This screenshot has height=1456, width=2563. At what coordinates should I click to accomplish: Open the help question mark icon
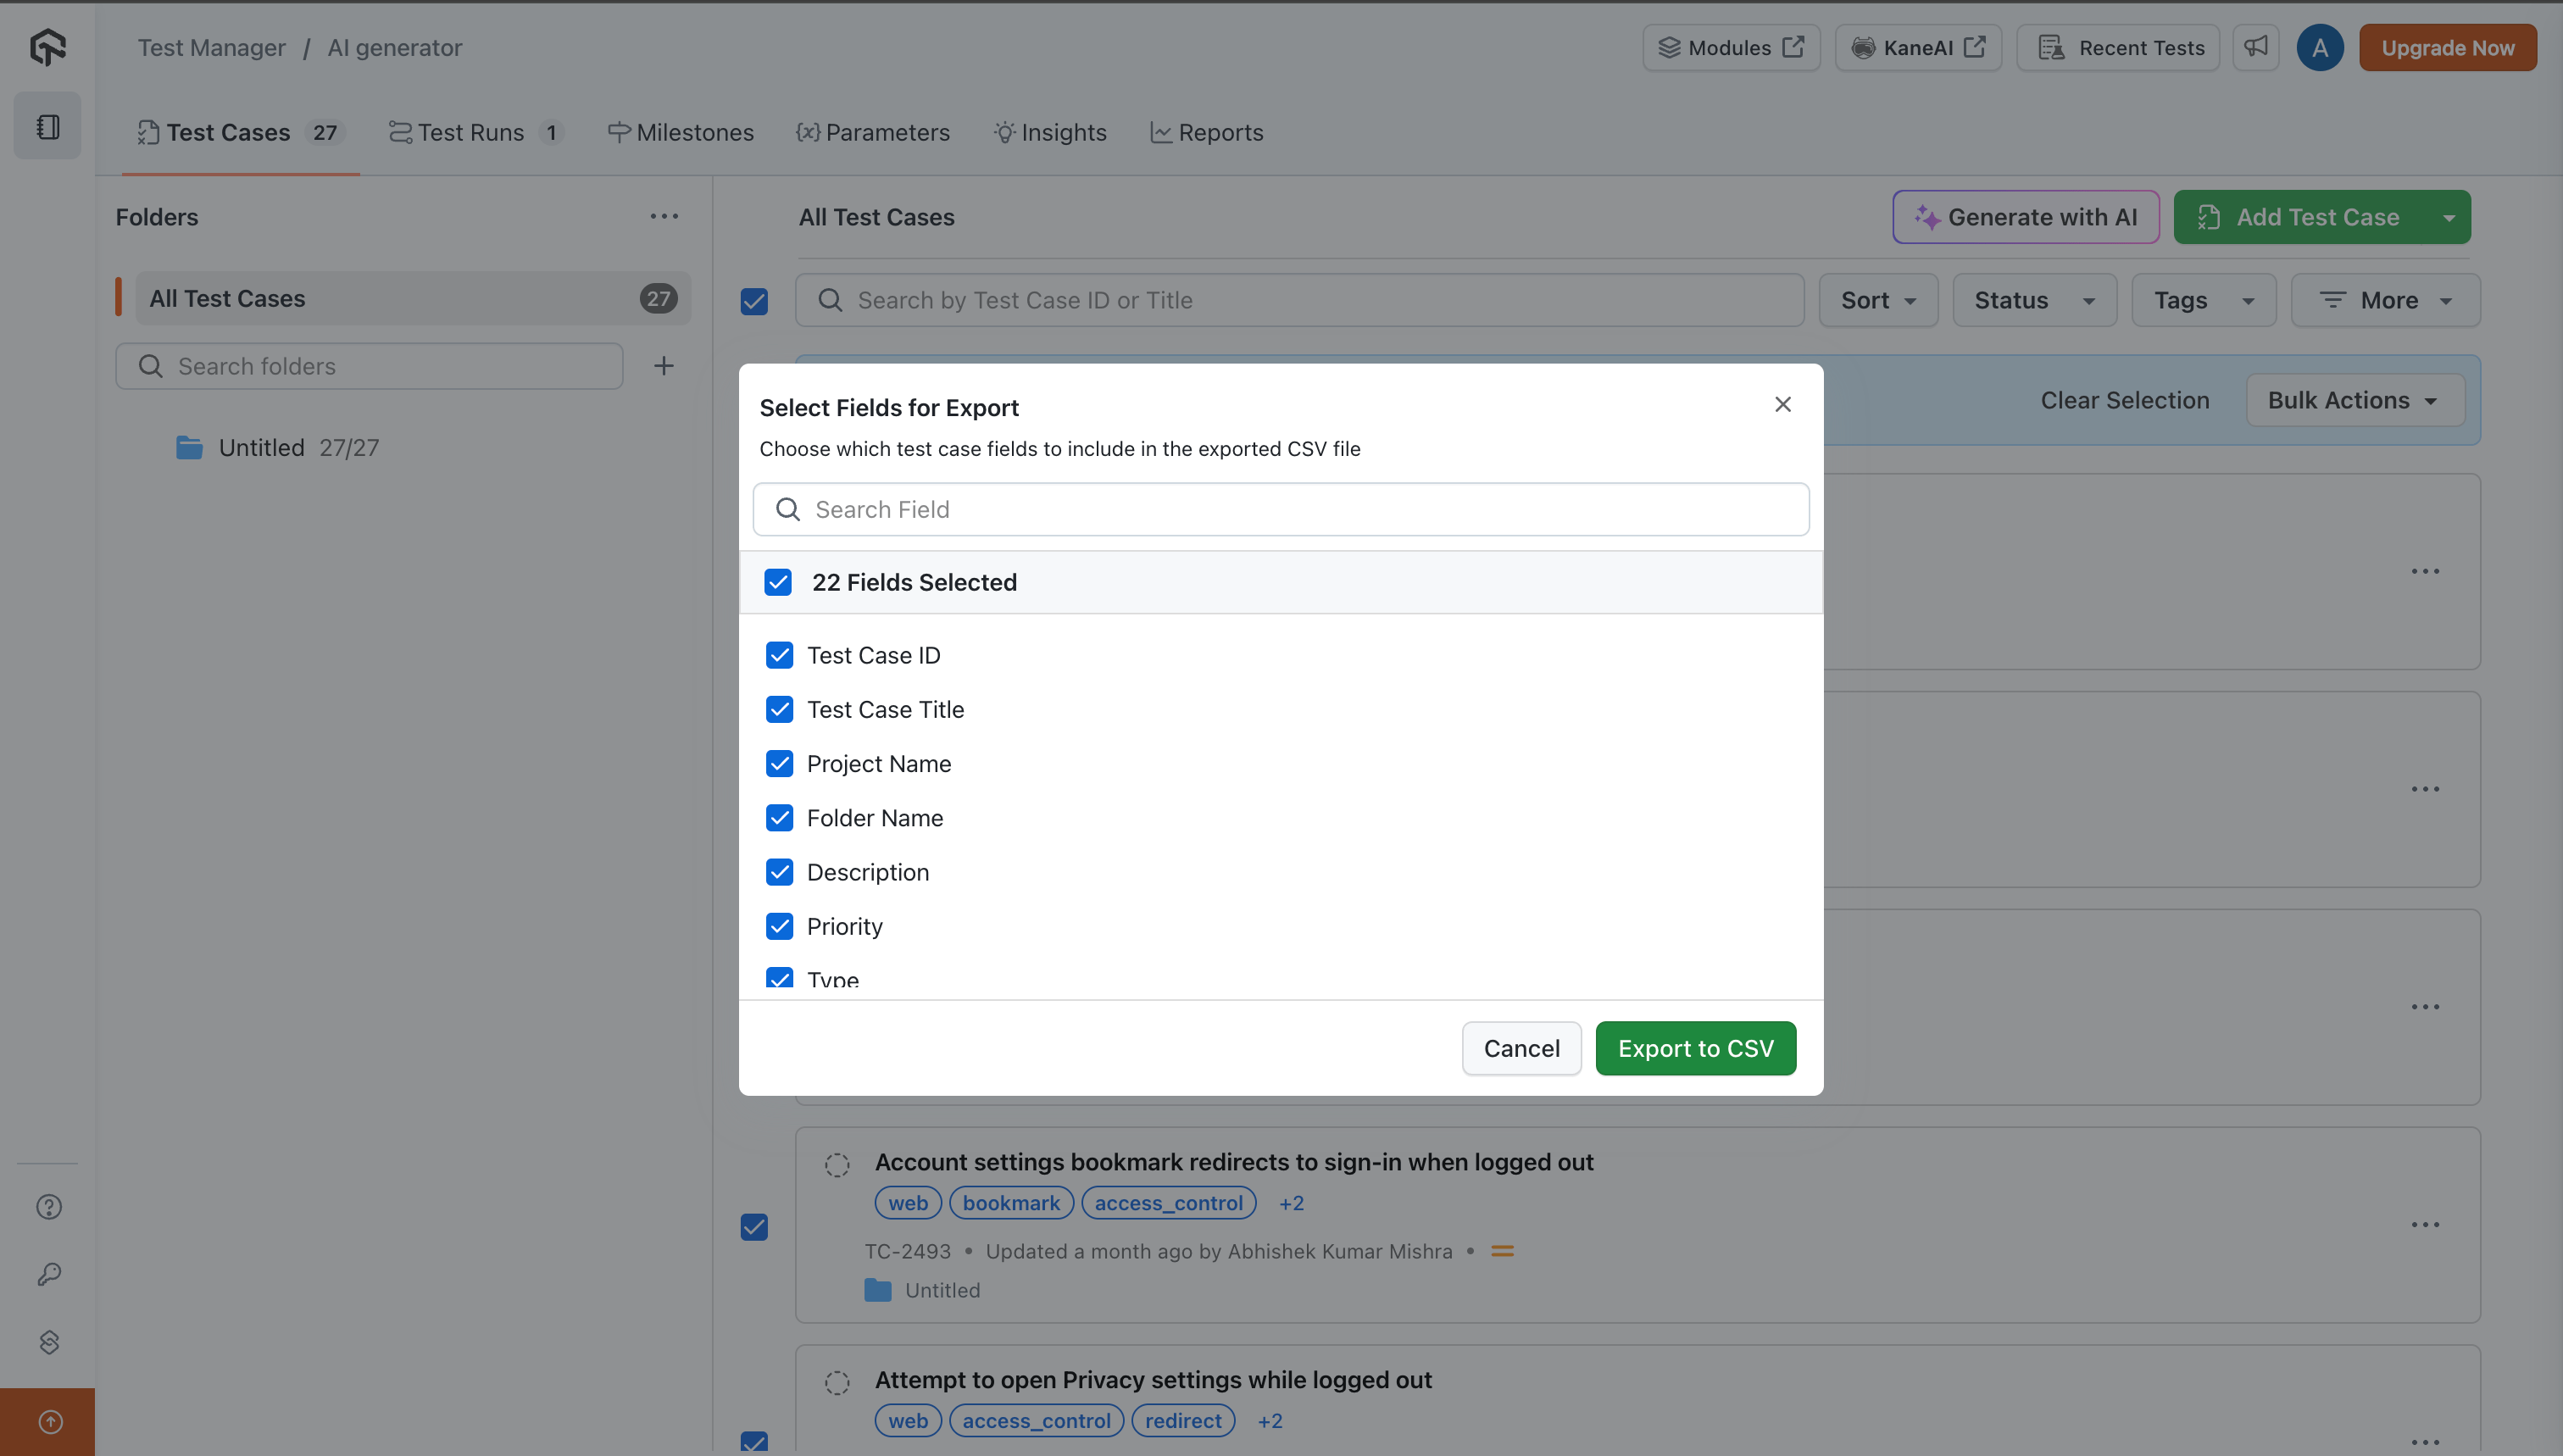click(x=49, y=1207)
